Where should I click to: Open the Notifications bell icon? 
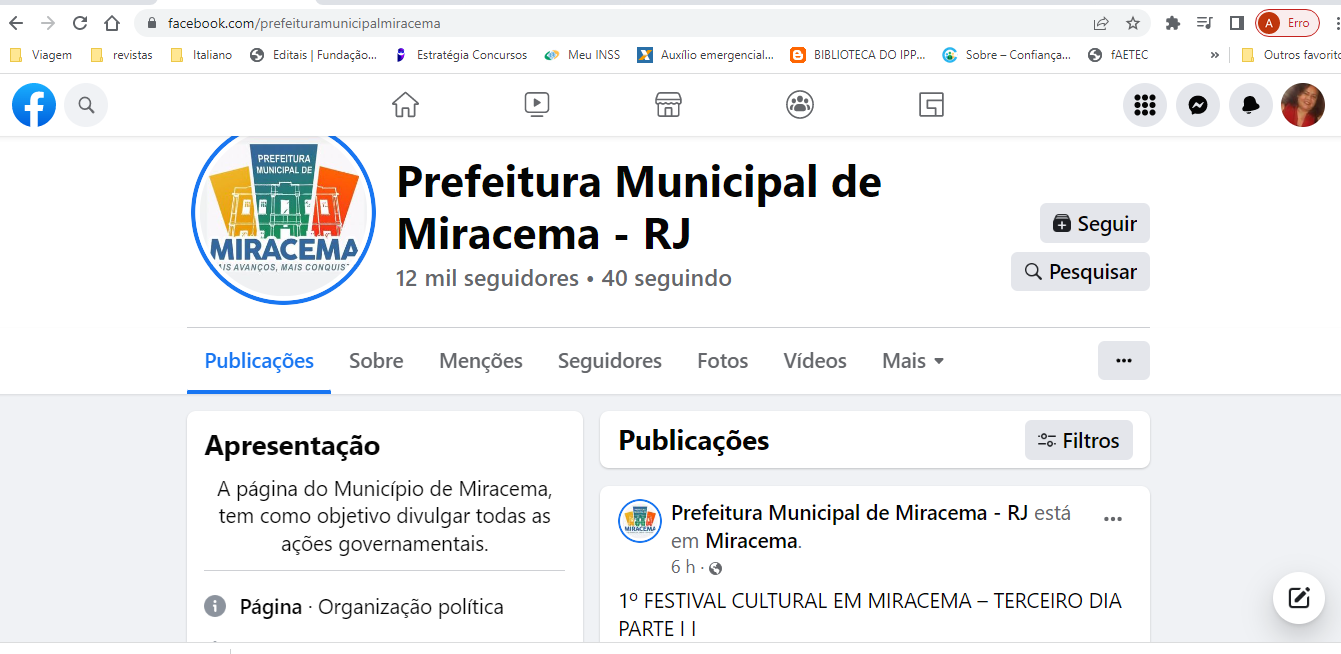[1250, 105]
